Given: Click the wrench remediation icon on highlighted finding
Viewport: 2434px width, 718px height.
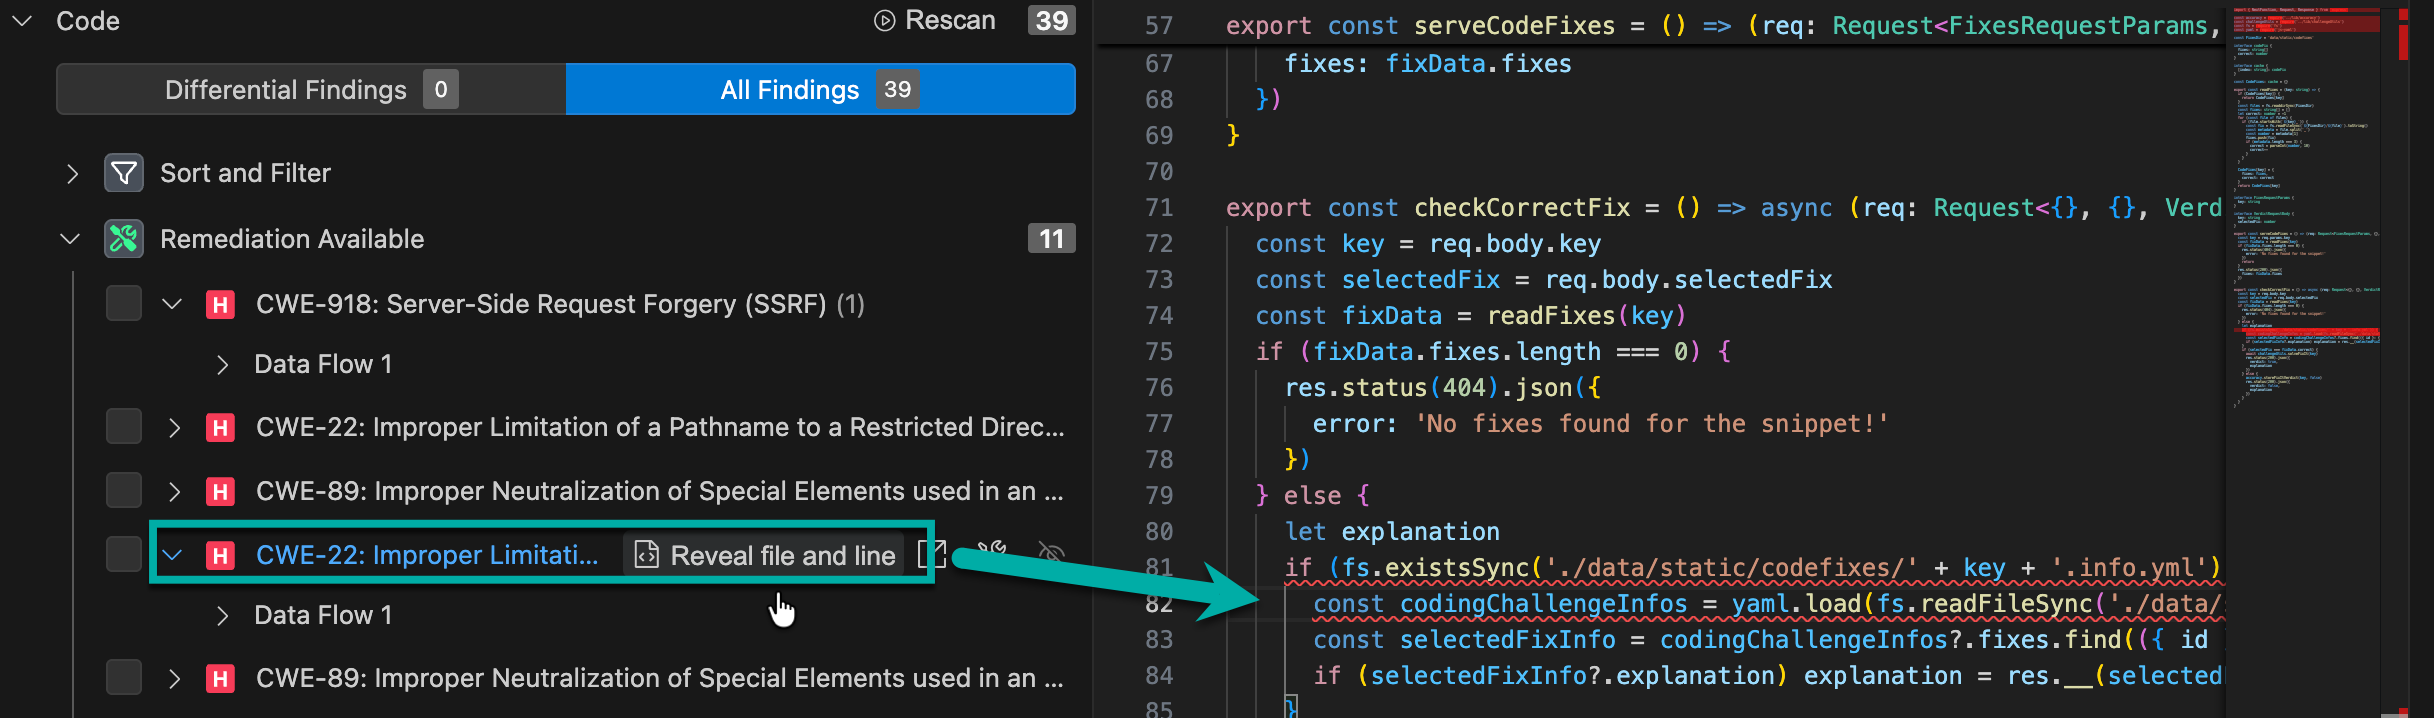Looking at the screenshot, I should pyautogui.click(x=992, y=553).
